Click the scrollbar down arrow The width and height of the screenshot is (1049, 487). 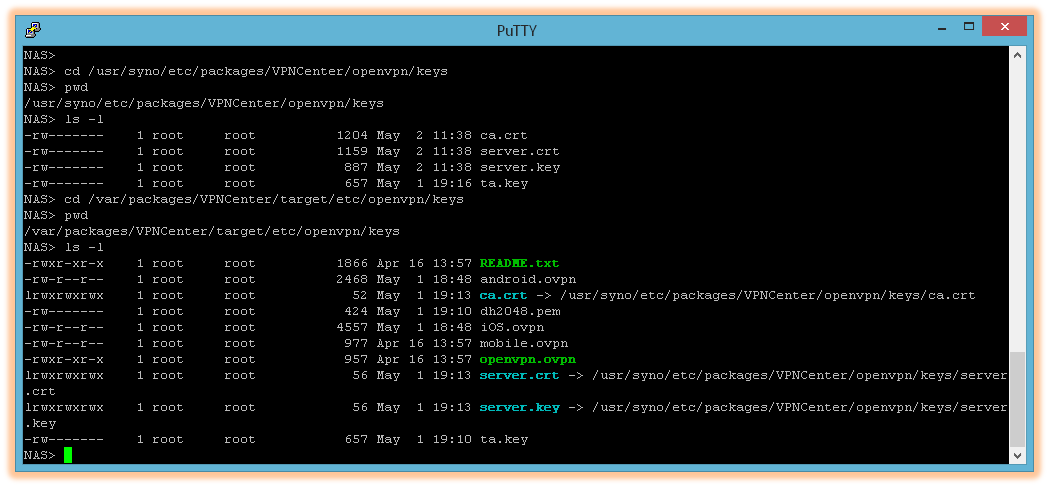click(1017, 456)
